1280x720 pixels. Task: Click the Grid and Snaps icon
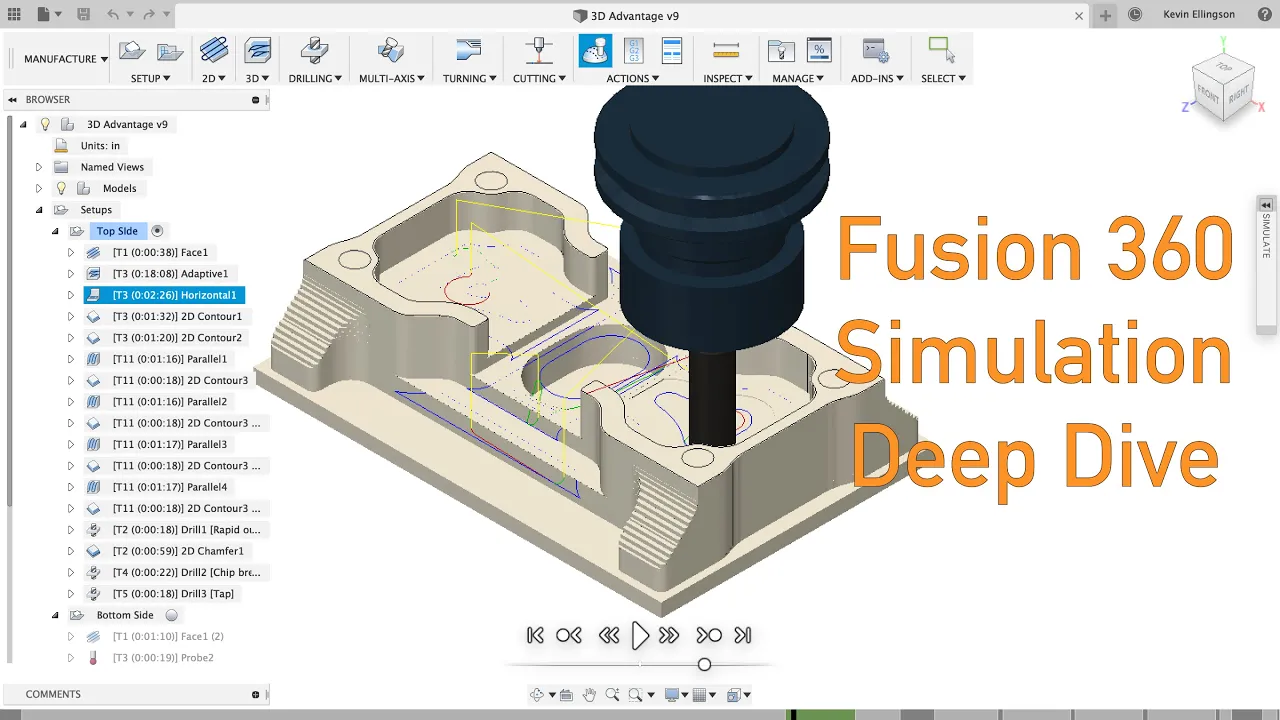point(700,695)
